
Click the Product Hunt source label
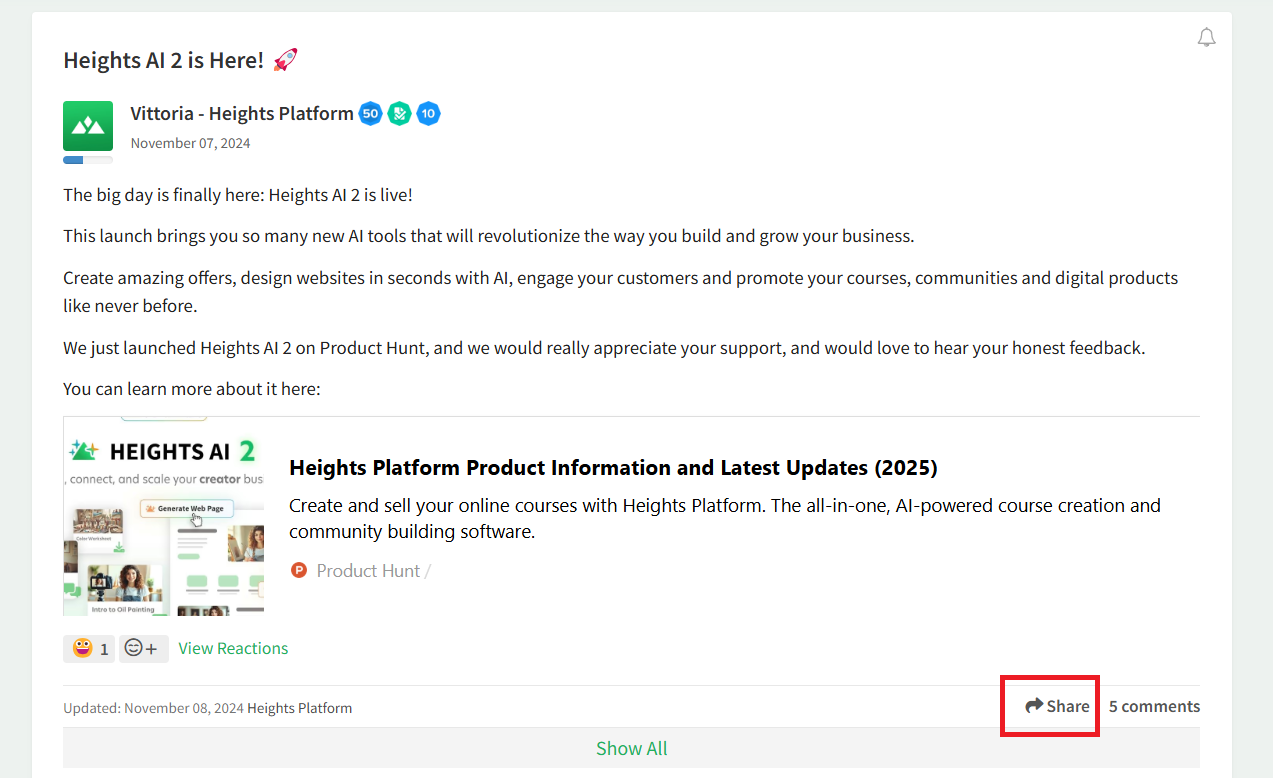click(x=368, y=571)
